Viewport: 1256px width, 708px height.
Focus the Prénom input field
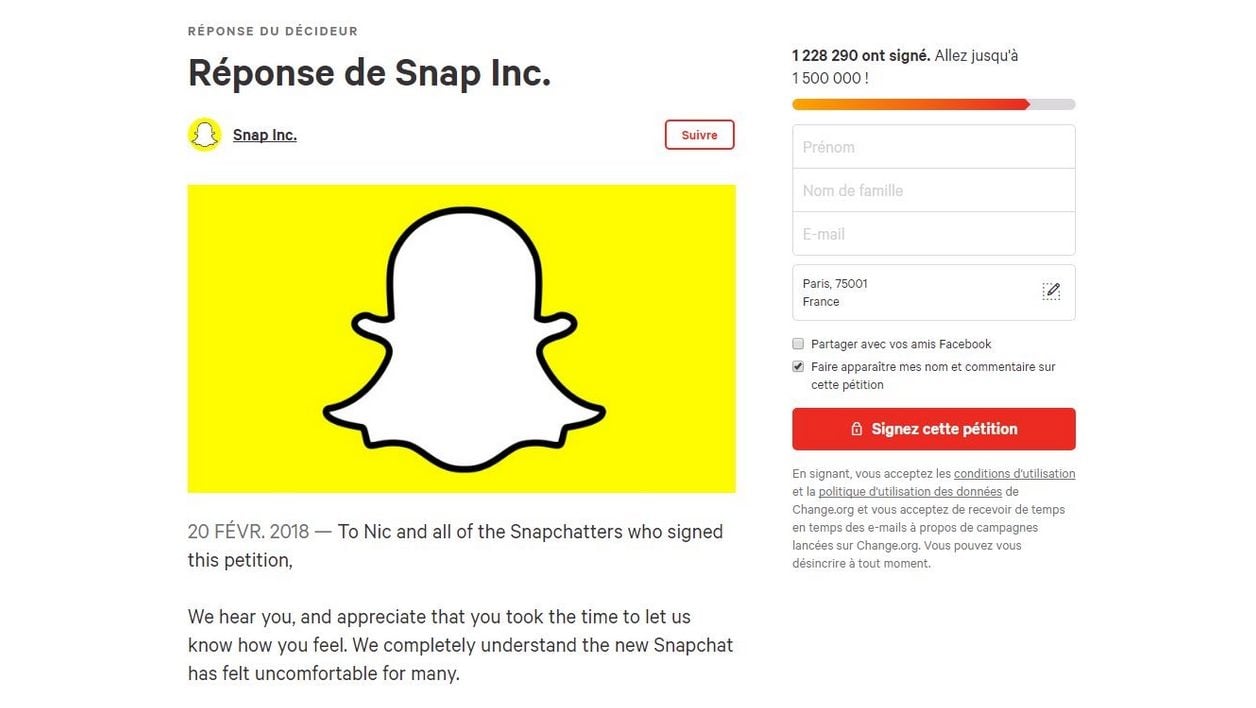[x=933, y=147]
